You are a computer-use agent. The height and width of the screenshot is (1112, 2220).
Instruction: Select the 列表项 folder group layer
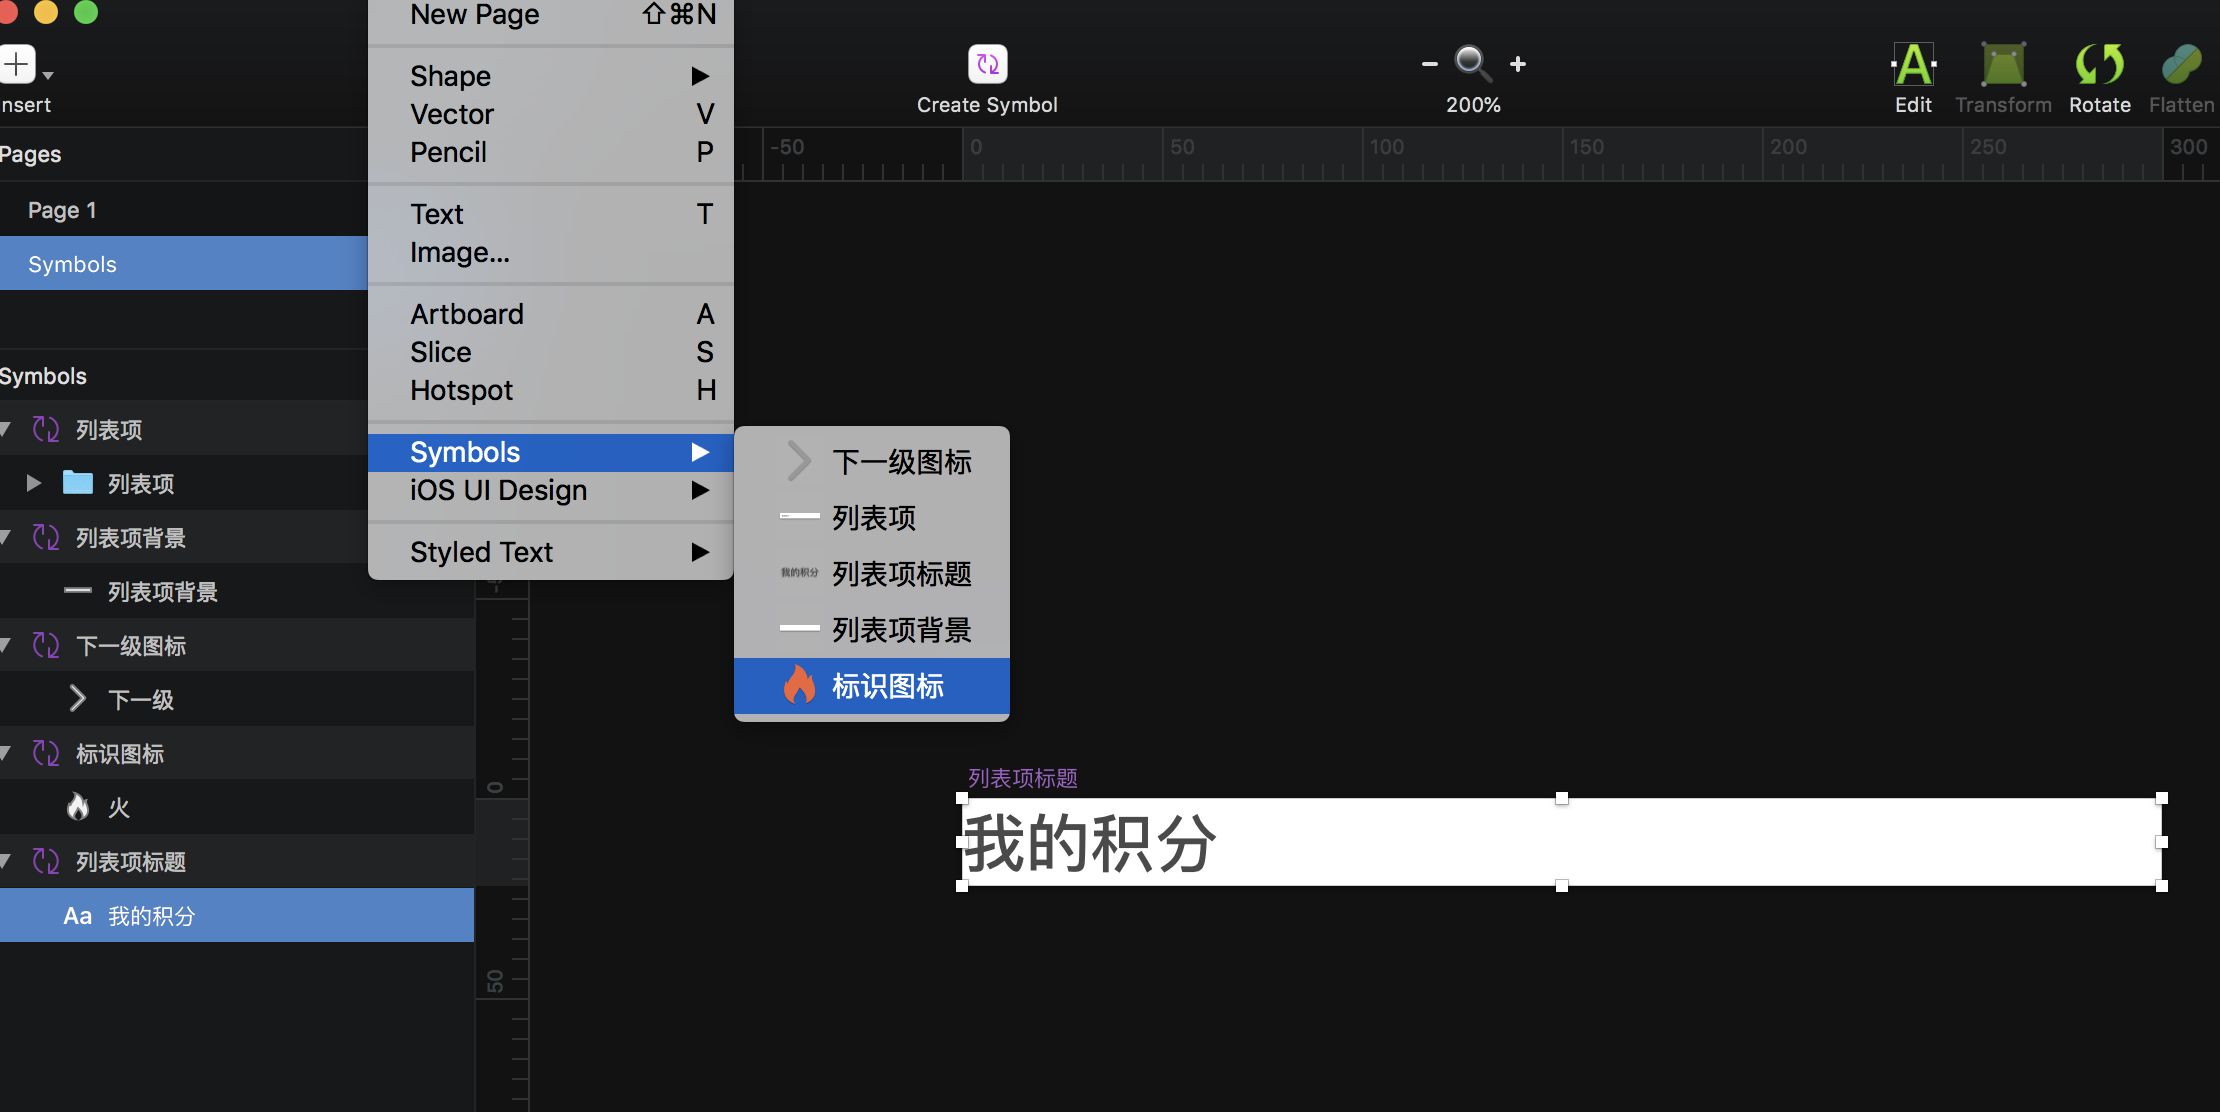click(140, 484)
